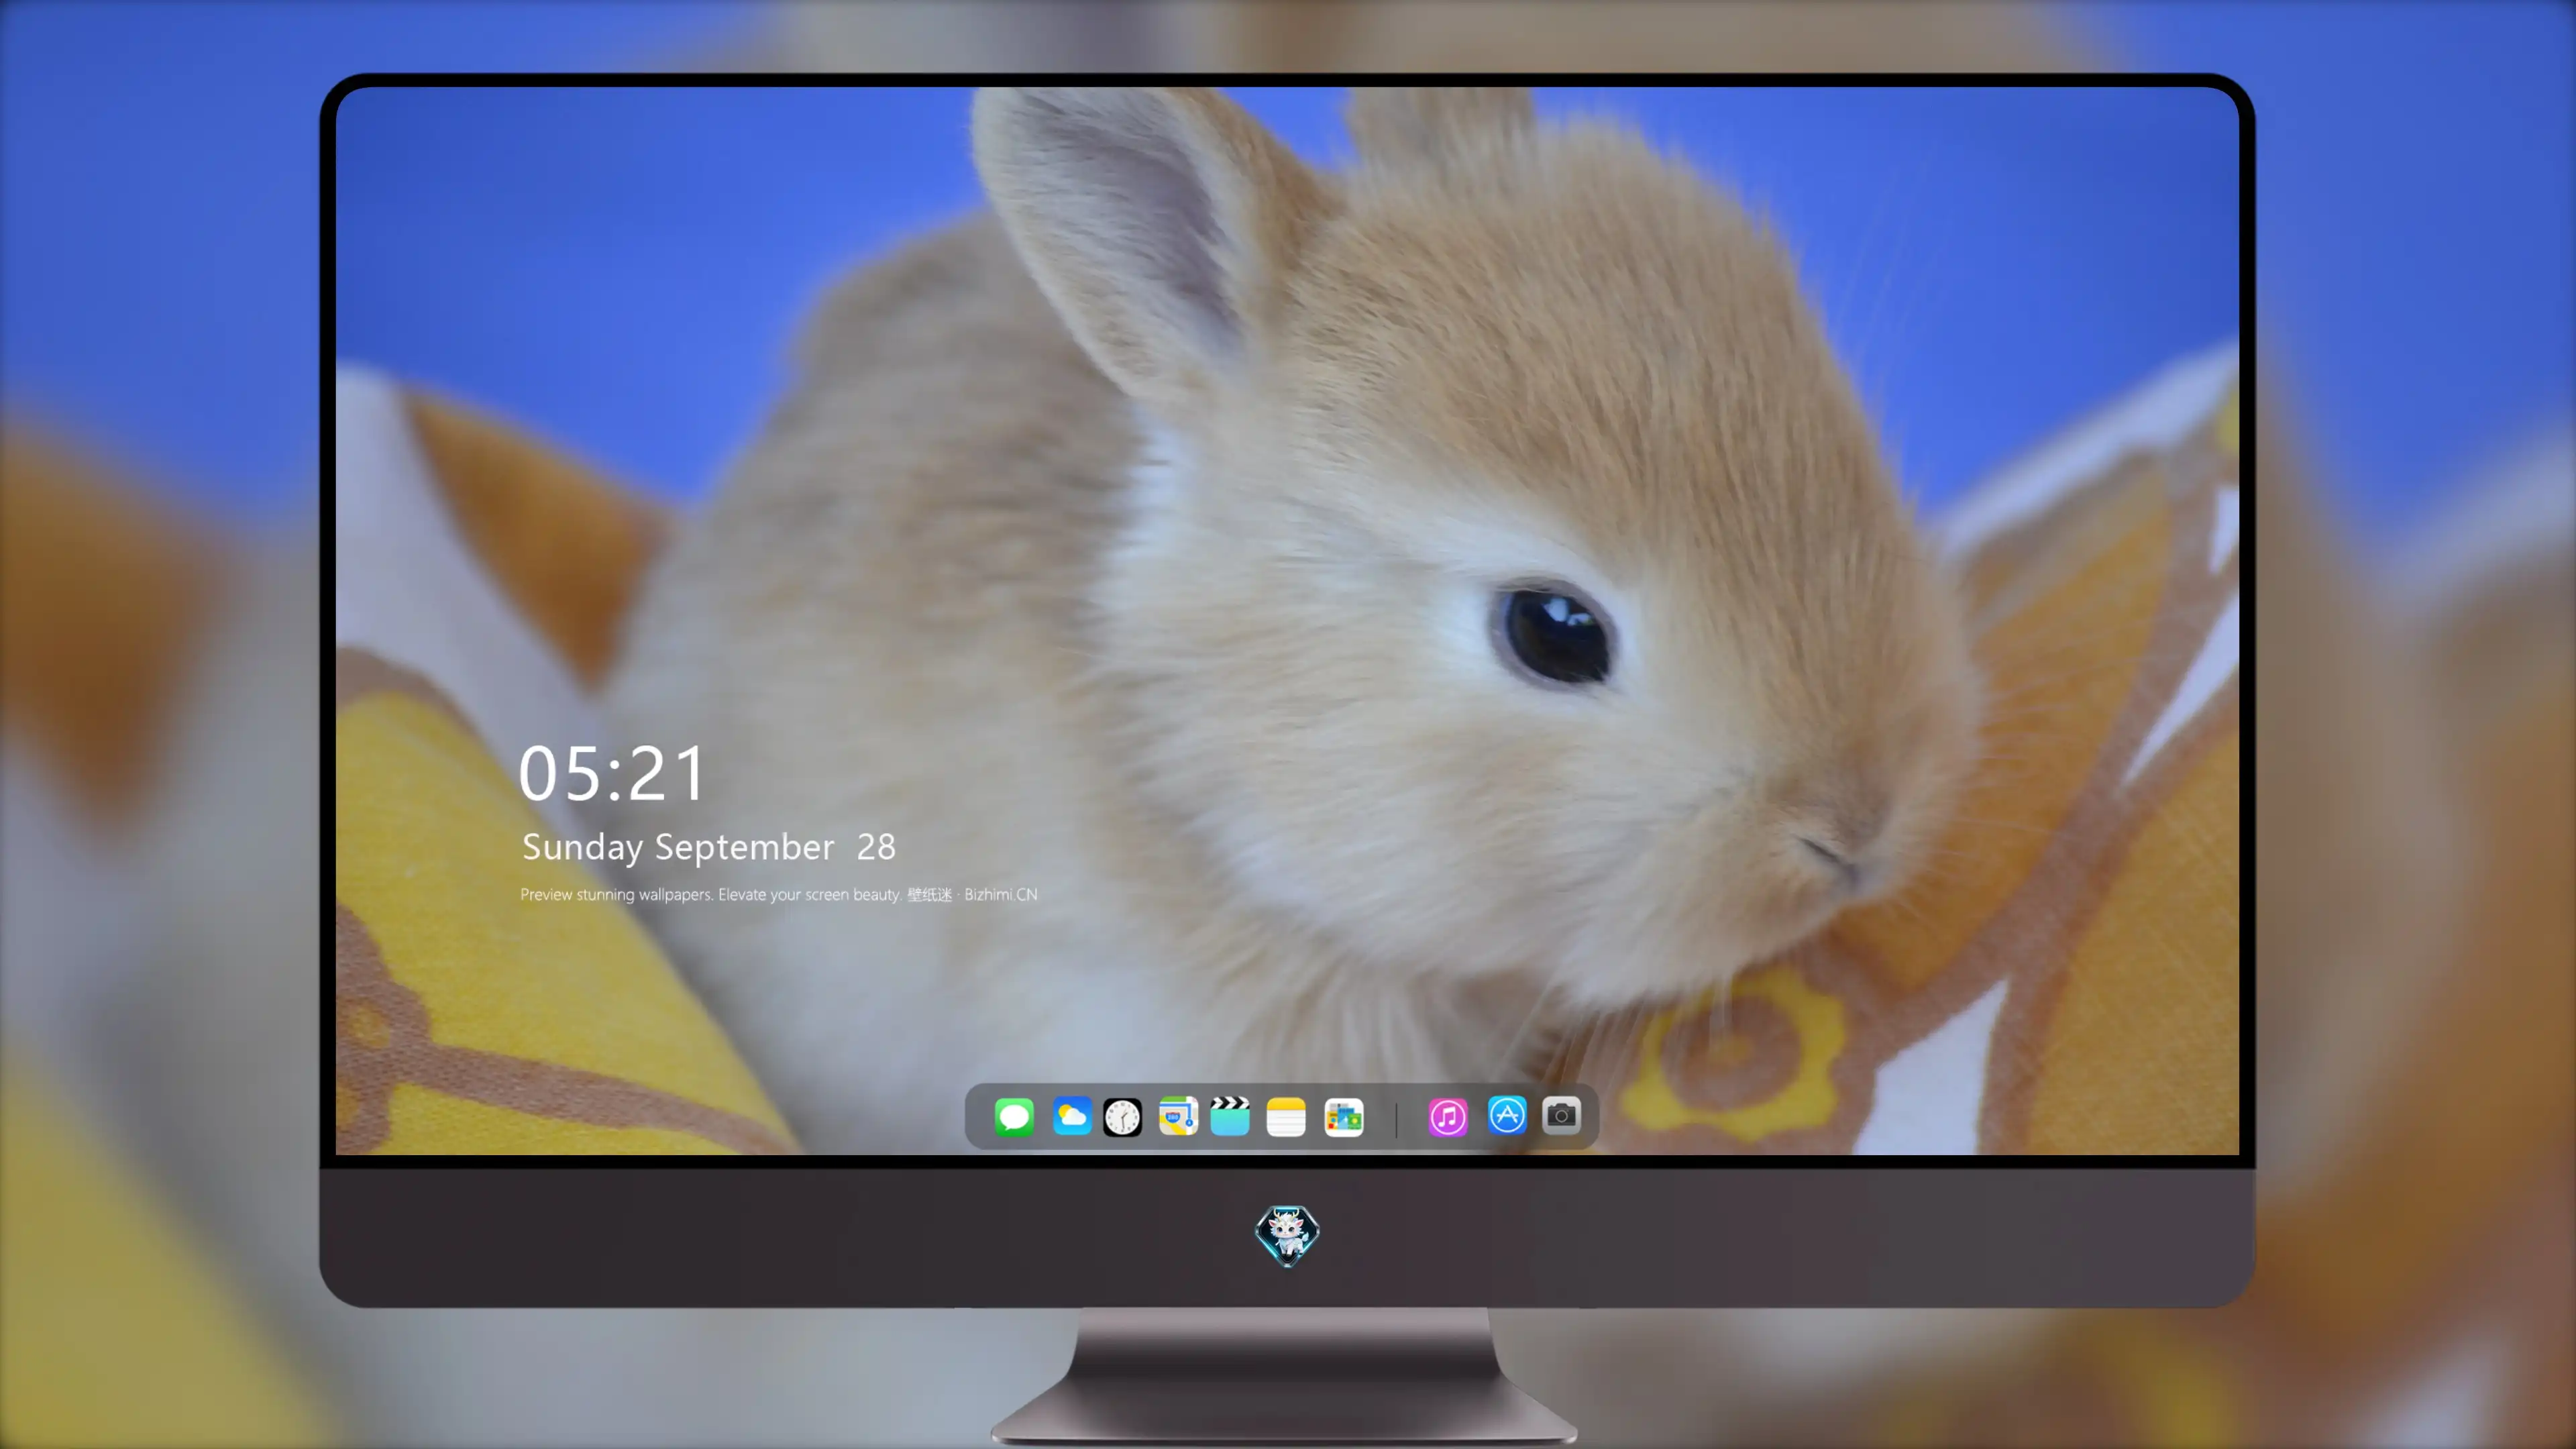Open the blue App Store icon
The image size is (2576, 1449).
pos(1507,1115)
